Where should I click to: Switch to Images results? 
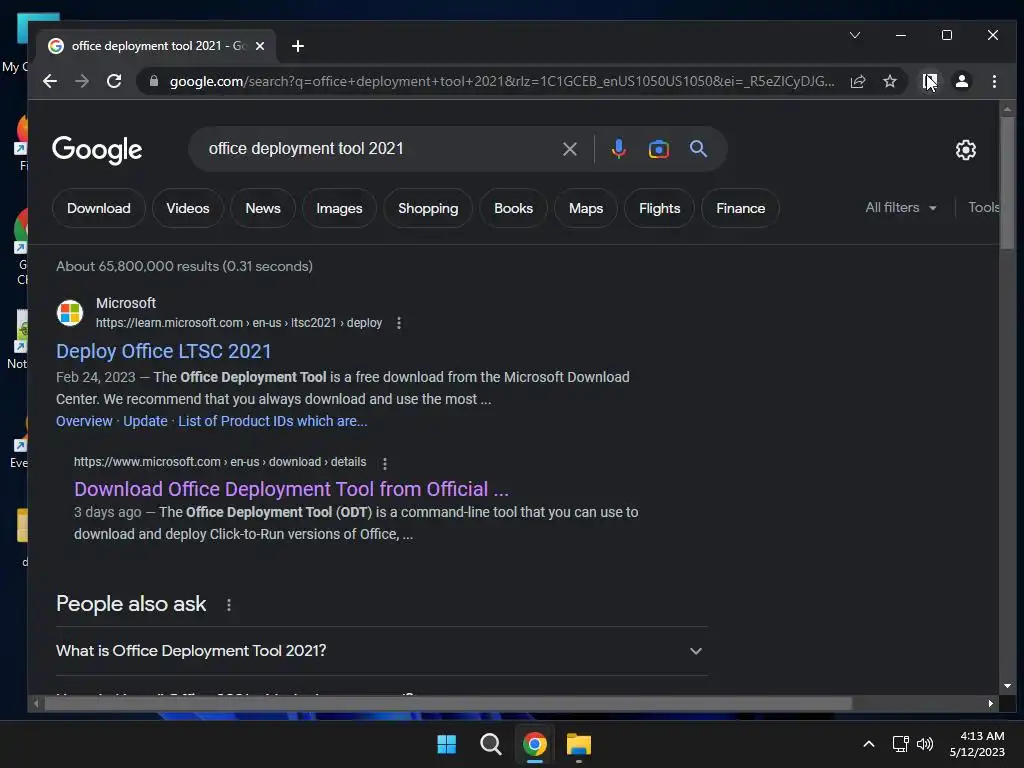[339, 208]
